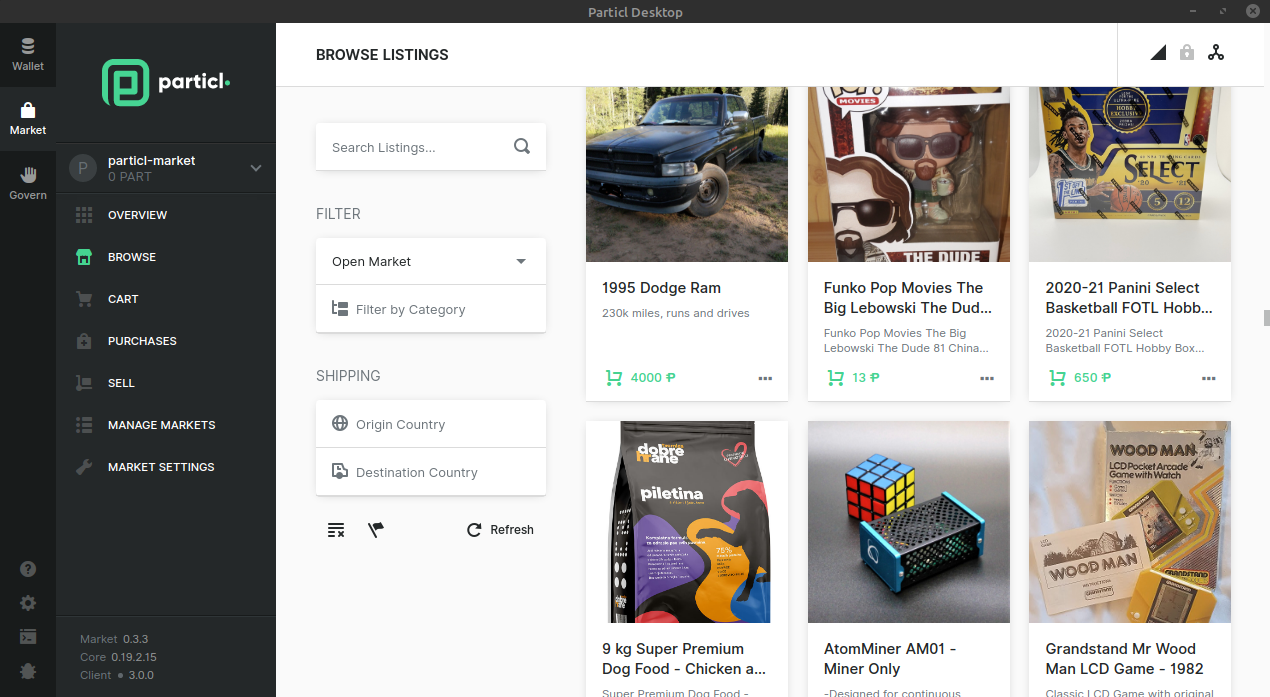Open the Open Market dropdown
This screenshot has width=1270, height=697.
[431, 261]
